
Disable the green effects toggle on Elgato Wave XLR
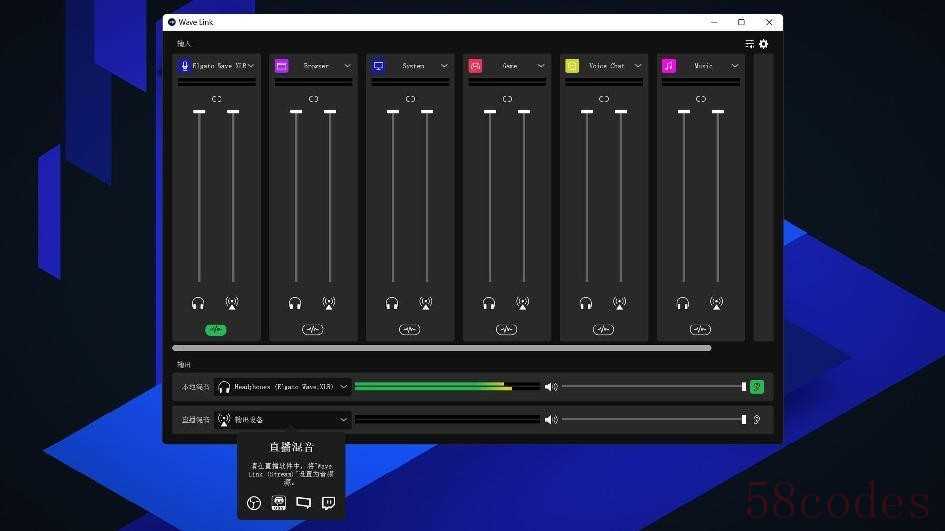[216, 330]
